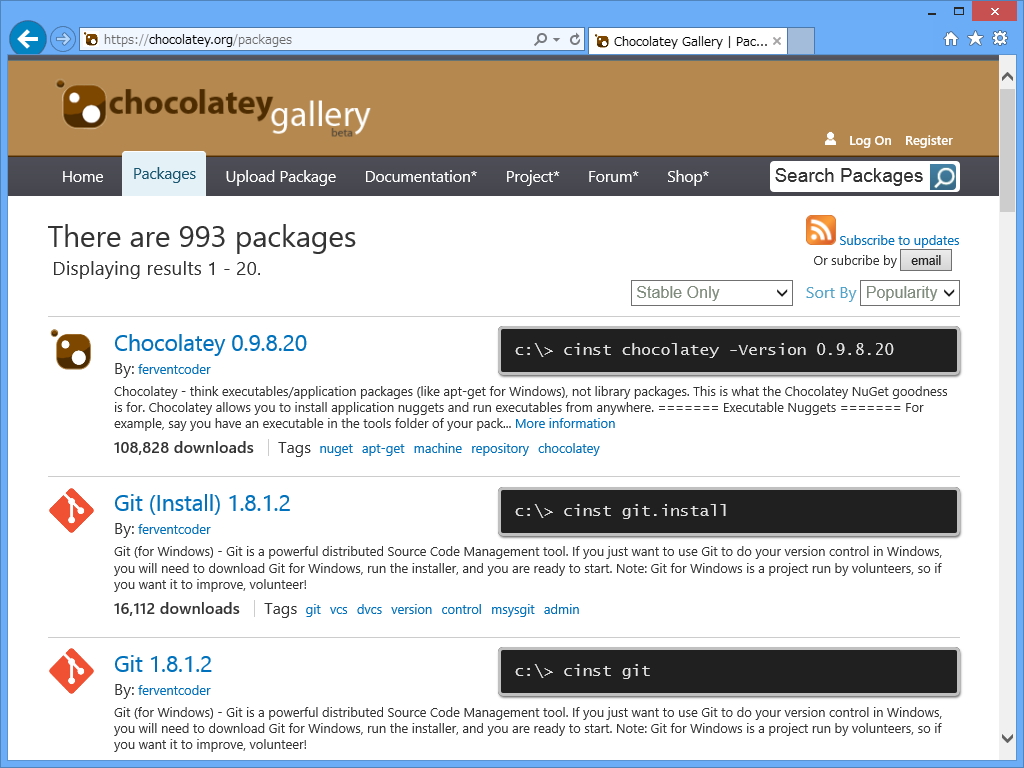Click the address bar dropdown arrow
The height and width of the screenshot is (768, 1024).
click(556, 39)
